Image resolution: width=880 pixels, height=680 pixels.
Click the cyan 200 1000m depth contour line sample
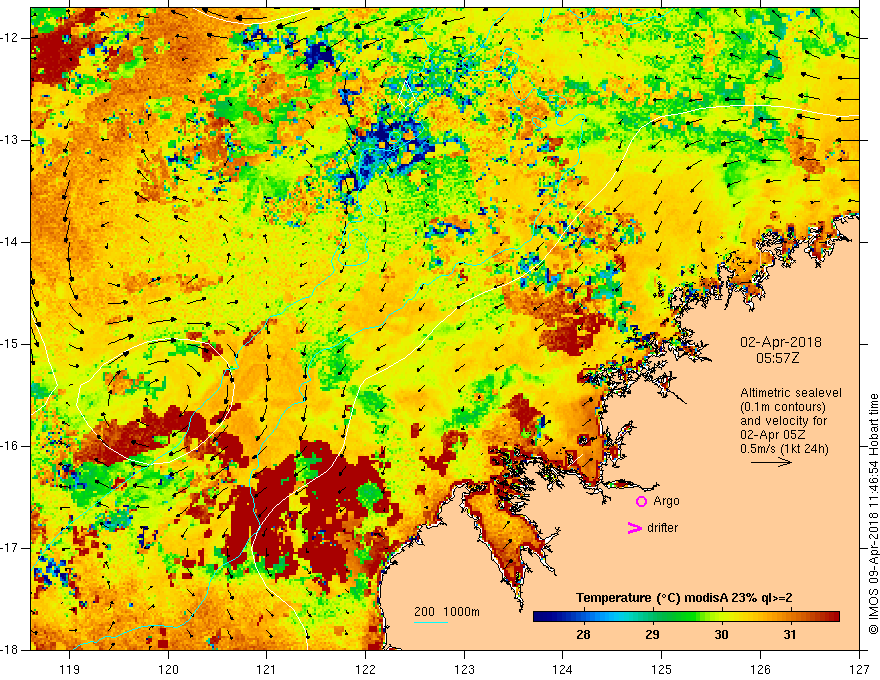click(x=431, y=622)
